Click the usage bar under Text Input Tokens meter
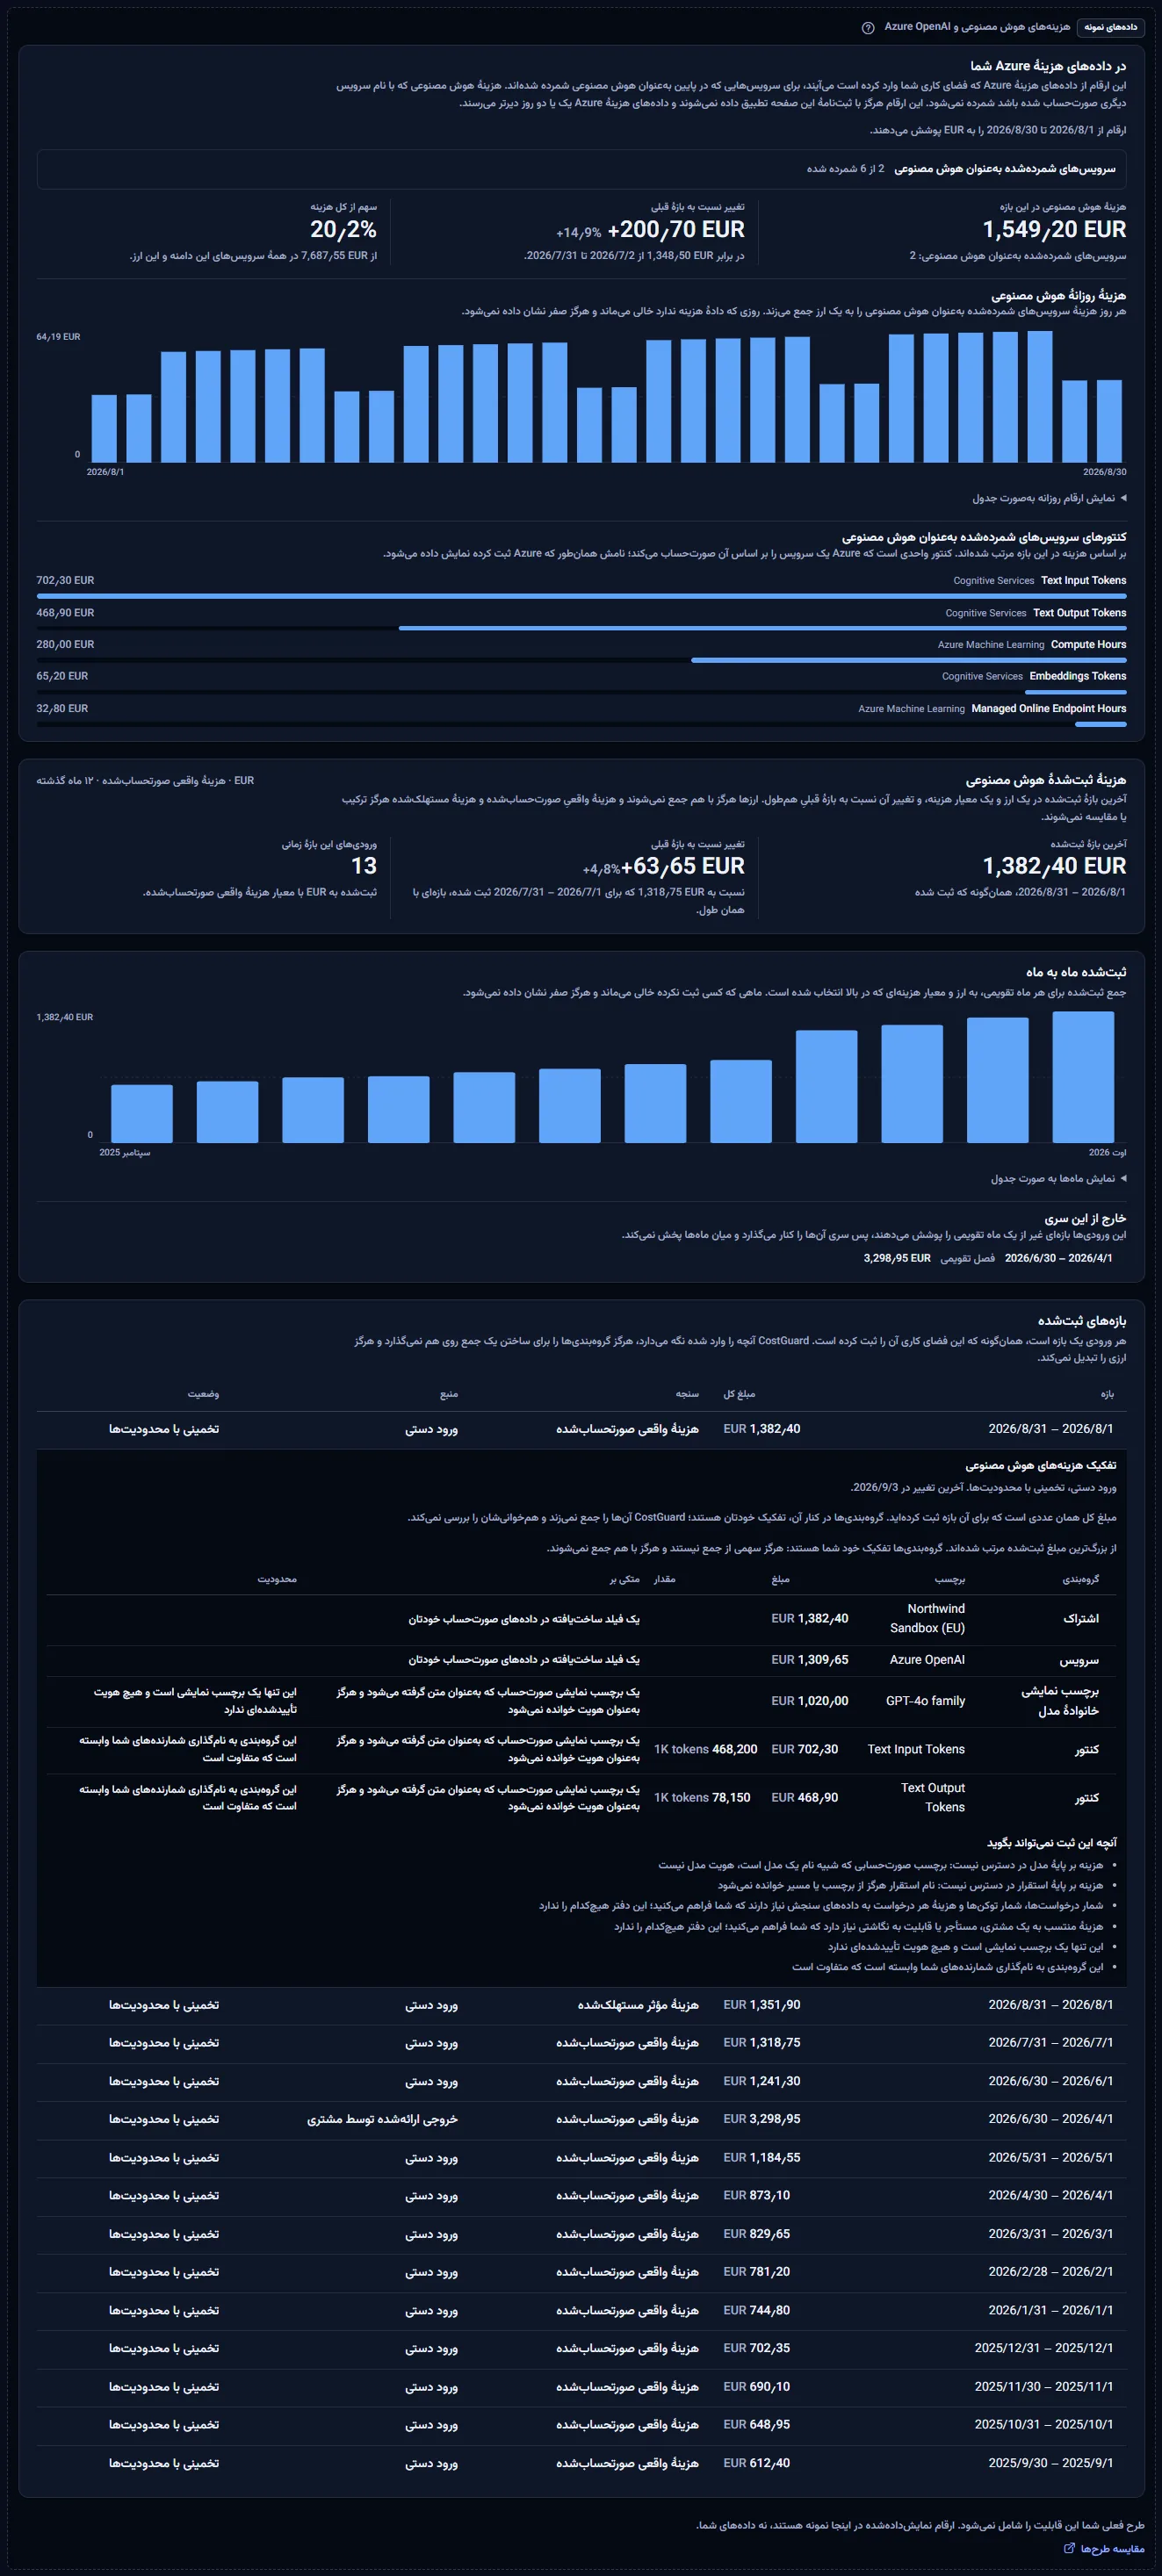Viewport: 1162px width, 2576px height. [x=581, y=596]
